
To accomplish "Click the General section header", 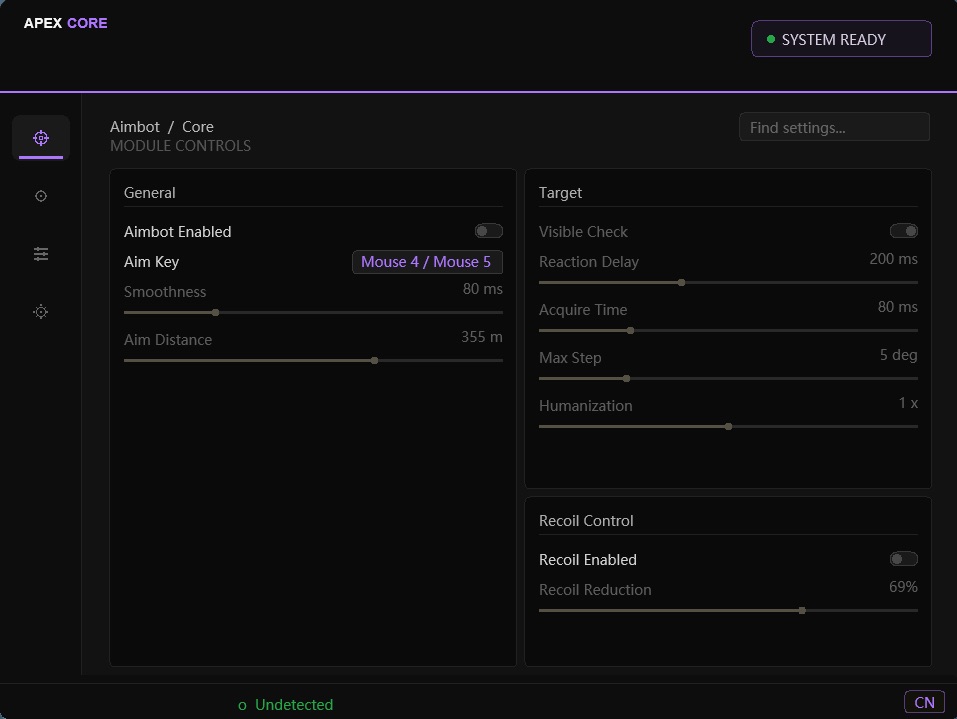I will [x=150, y=193].
